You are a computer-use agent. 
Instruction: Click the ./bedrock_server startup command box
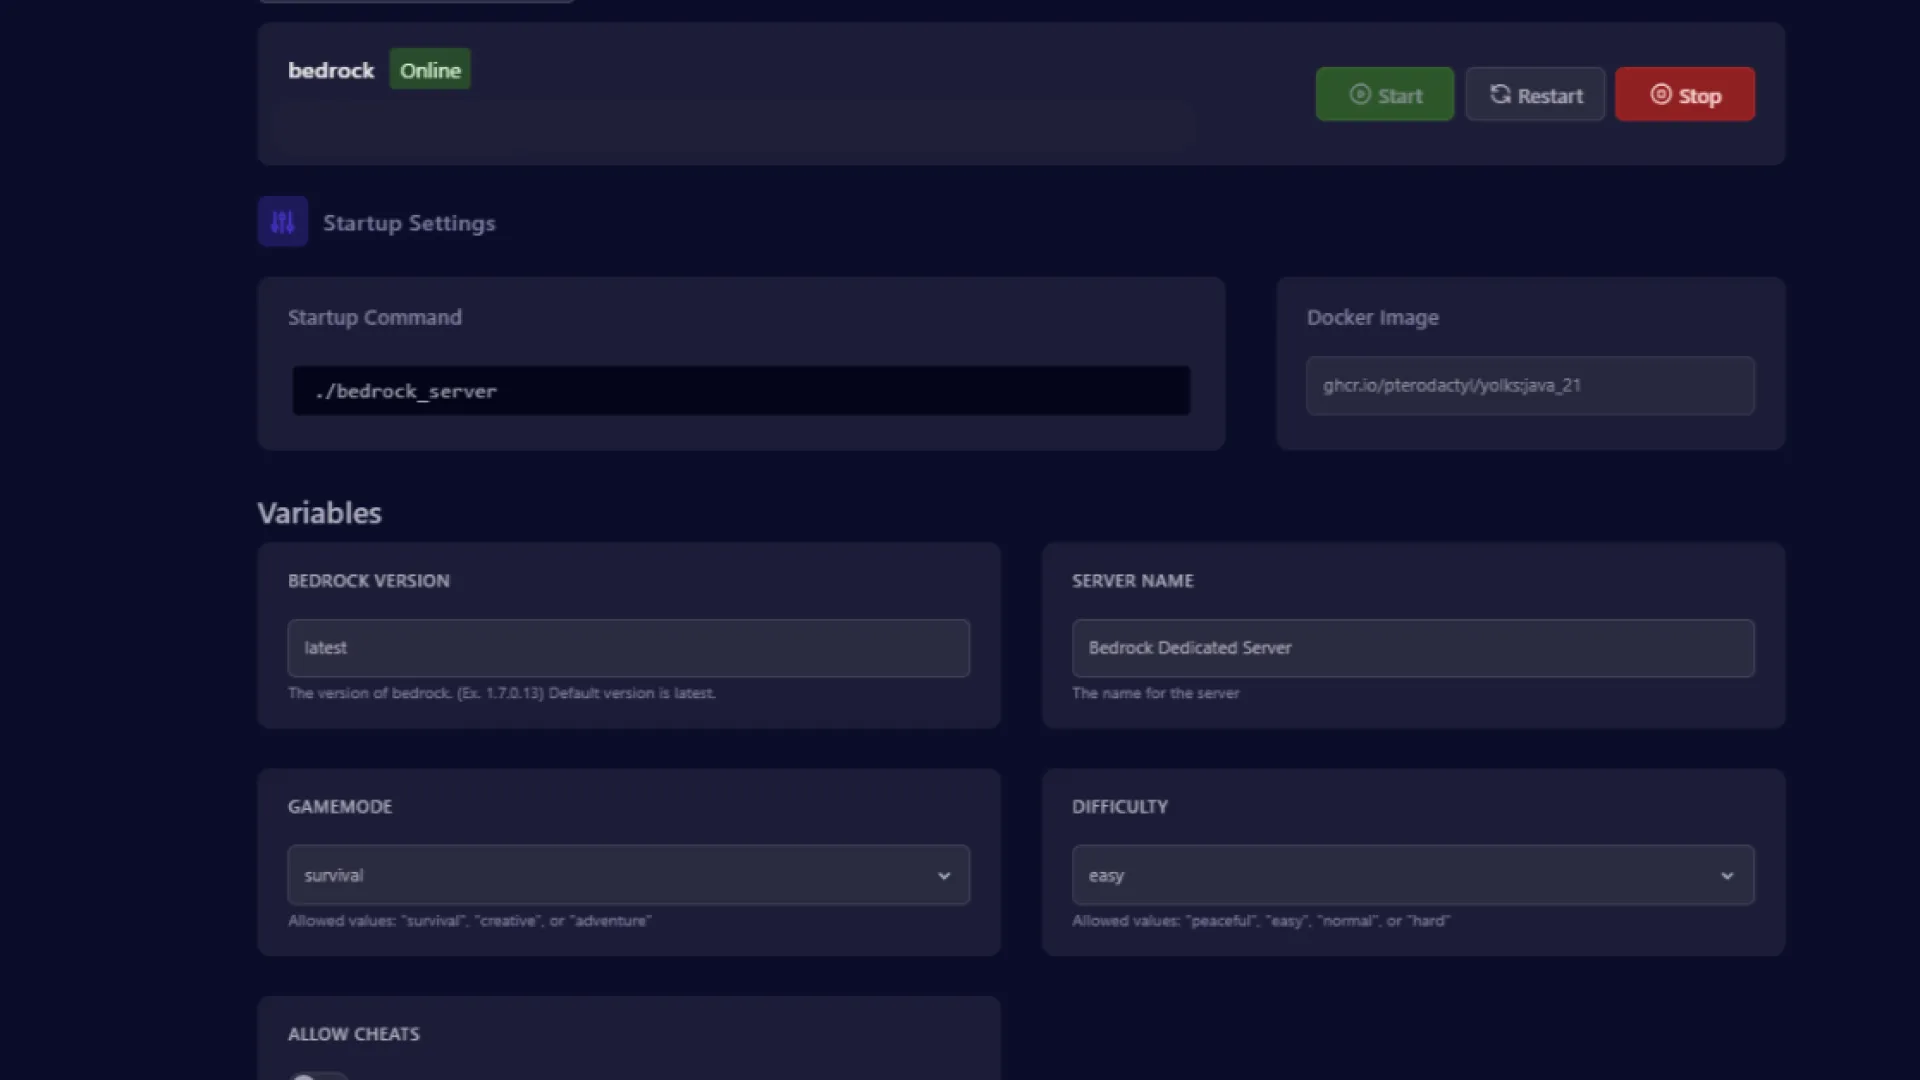tap(740, 391)
